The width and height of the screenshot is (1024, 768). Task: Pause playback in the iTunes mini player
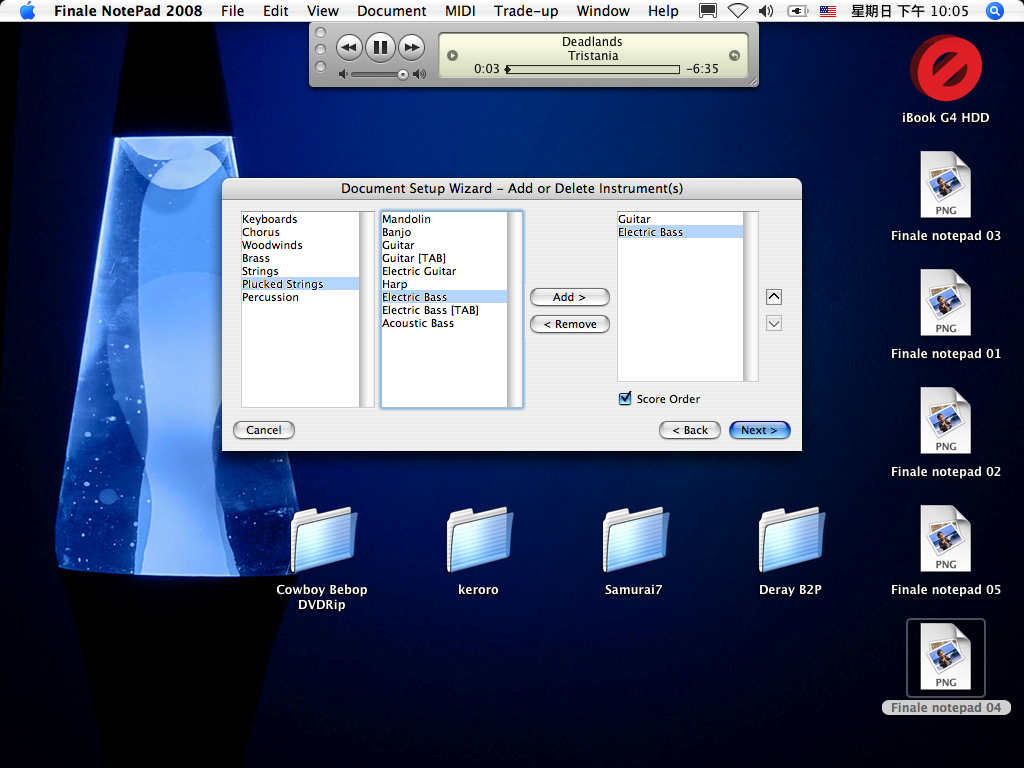380,47
